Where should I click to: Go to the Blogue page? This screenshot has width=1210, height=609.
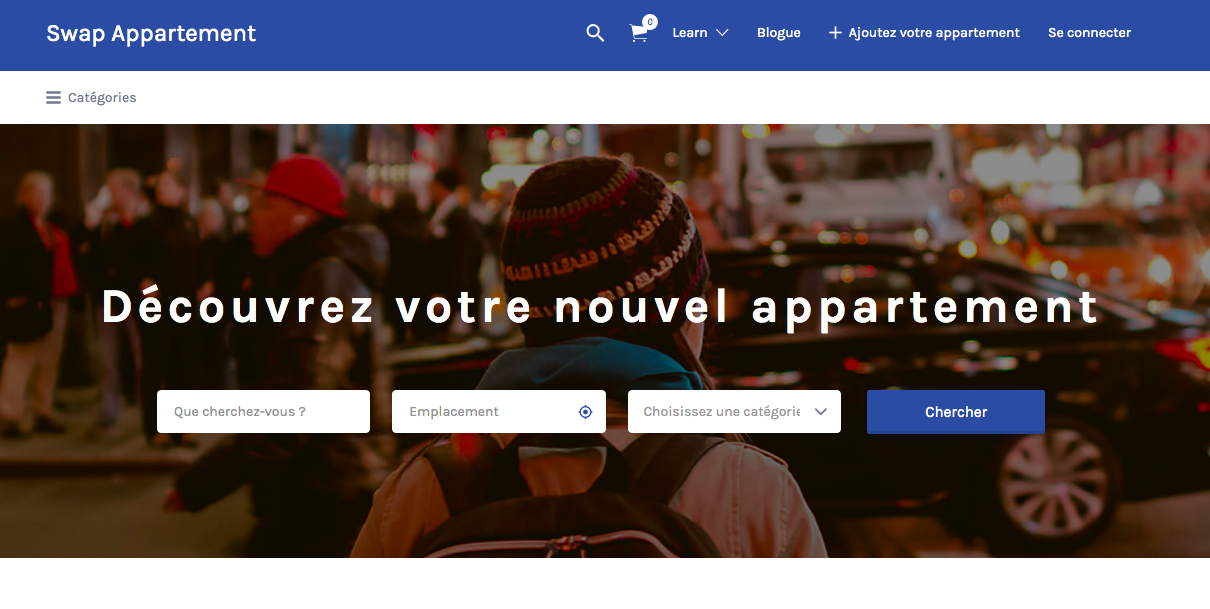(779, 33)
